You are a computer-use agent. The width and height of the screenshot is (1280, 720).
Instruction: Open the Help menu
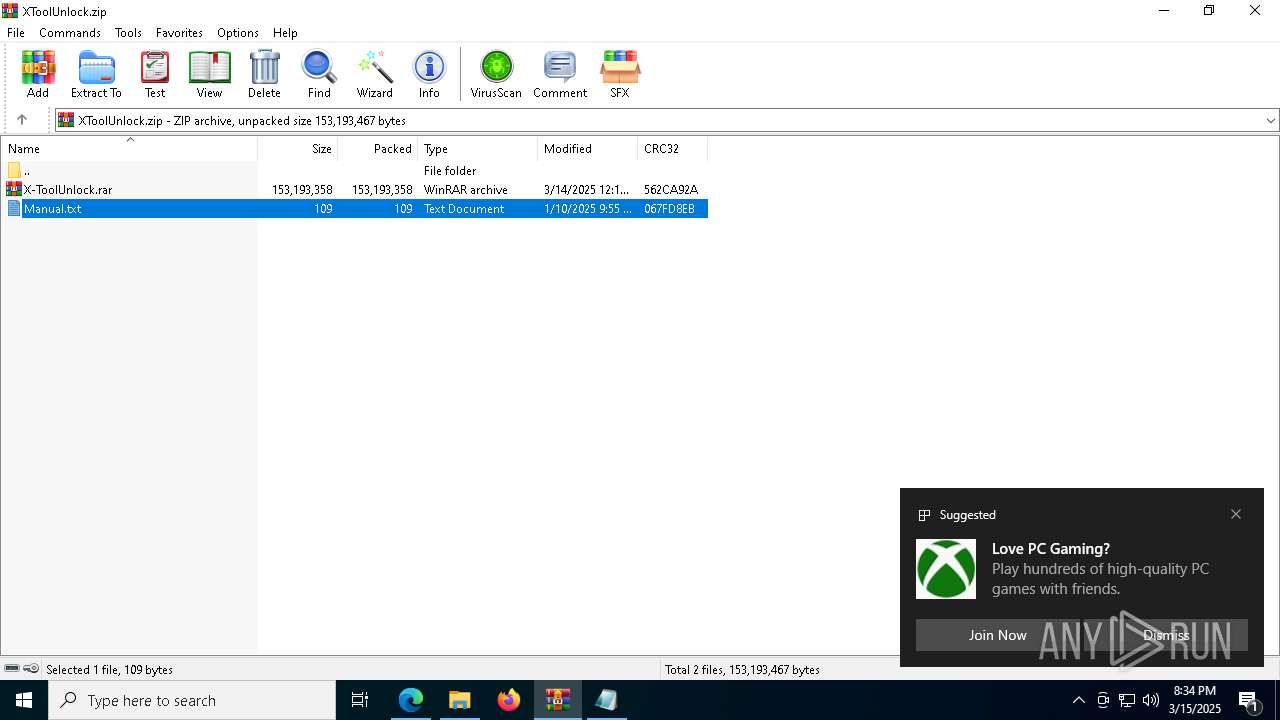coord(285,32)
